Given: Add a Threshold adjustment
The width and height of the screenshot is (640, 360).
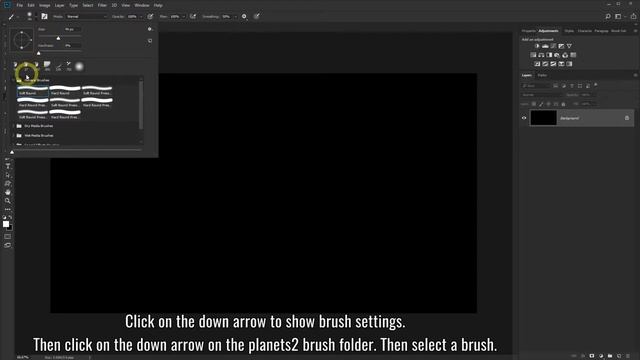Looking at the screenshot, I should [x=553, y=64].
